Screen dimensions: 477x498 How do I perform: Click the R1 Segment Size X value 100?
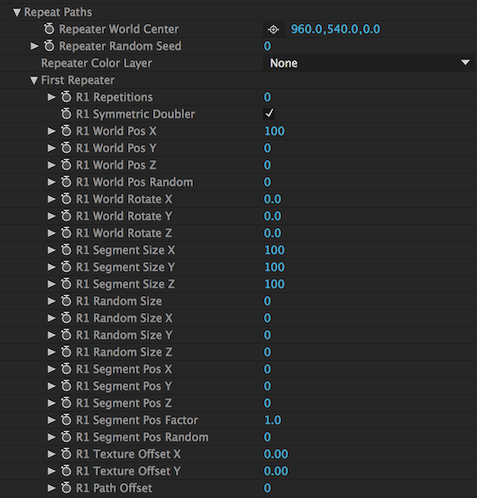[x=274, y=250]
